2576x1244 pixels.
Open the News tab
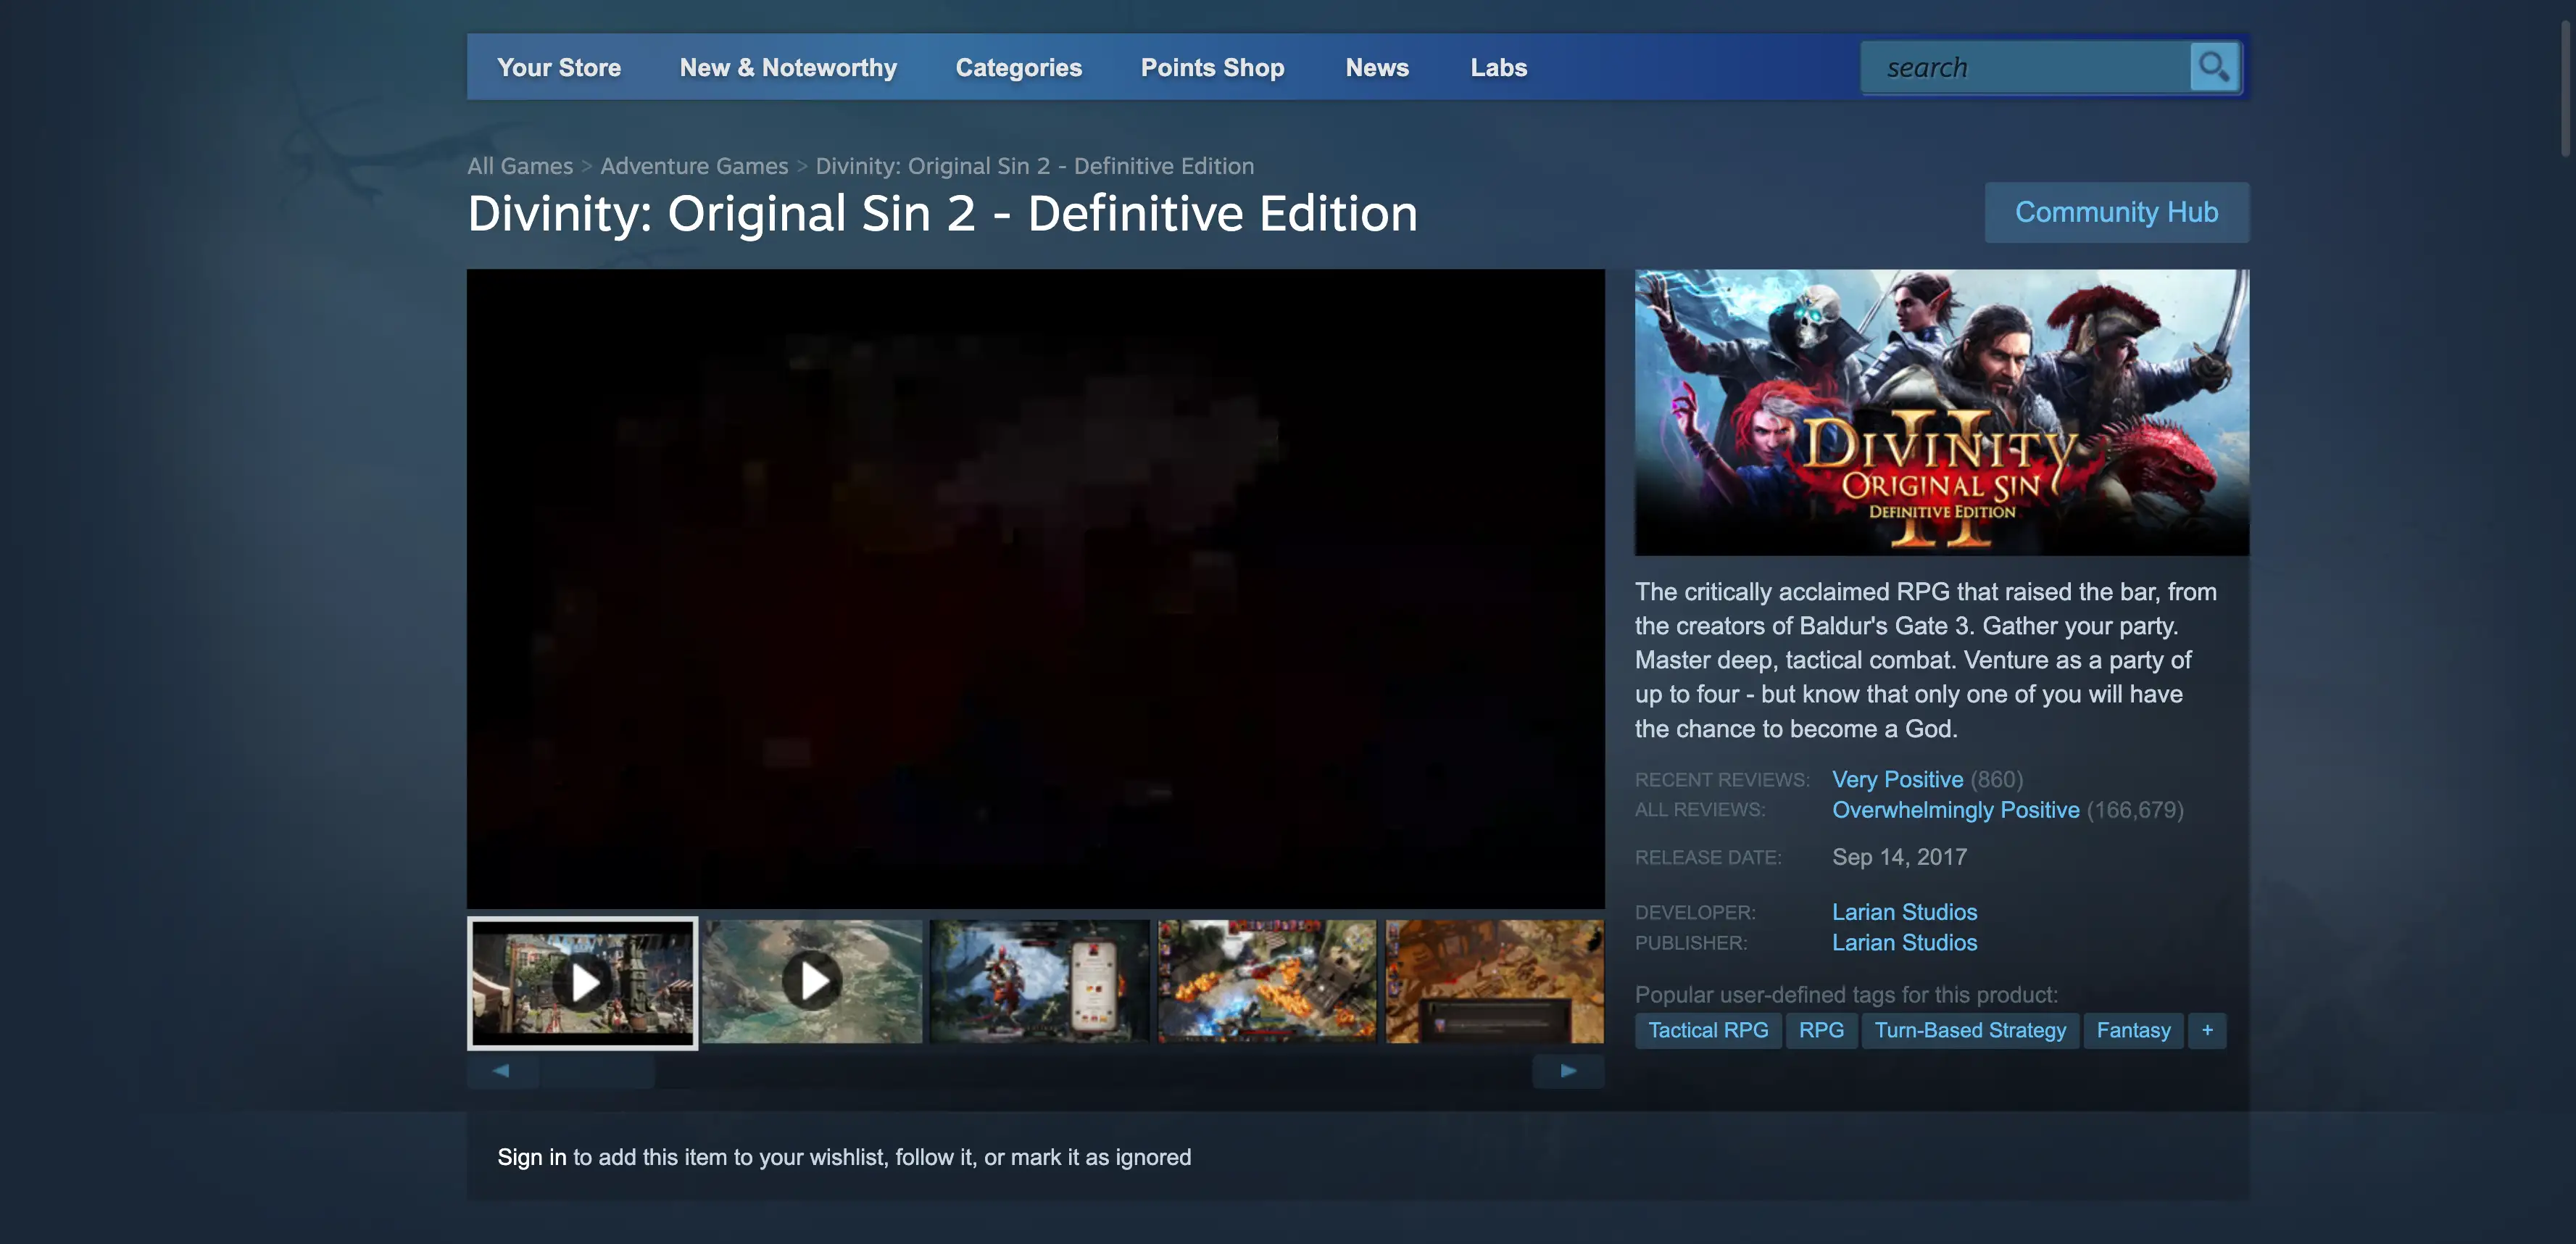[x=1376, y=67]
